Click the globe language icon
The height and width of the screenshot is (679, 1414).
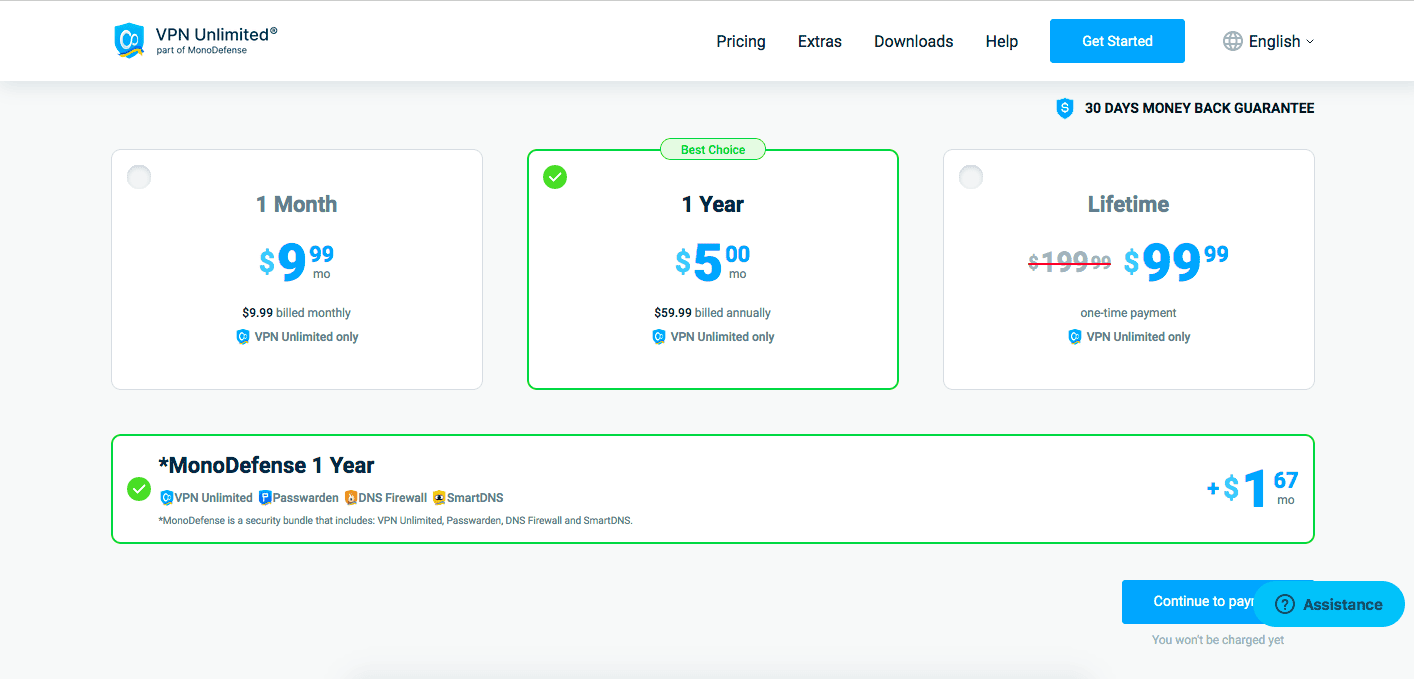pyautogui.click(x=1233, y=41)
